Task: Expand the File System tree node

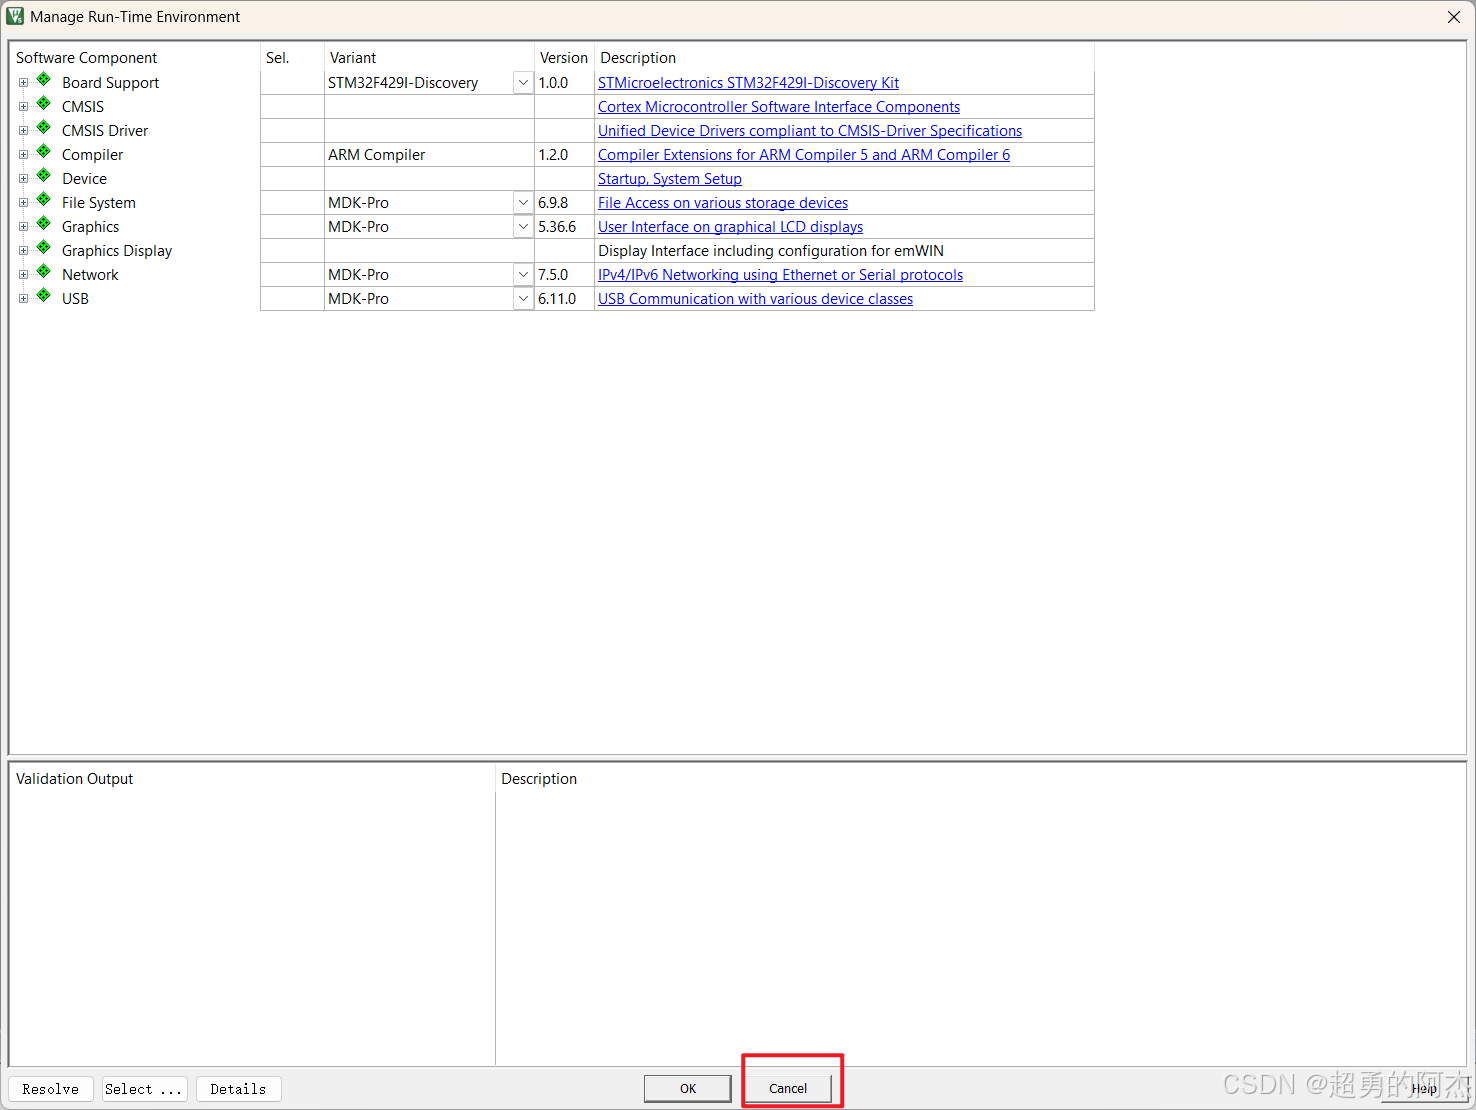Action: tap(23, 203)
